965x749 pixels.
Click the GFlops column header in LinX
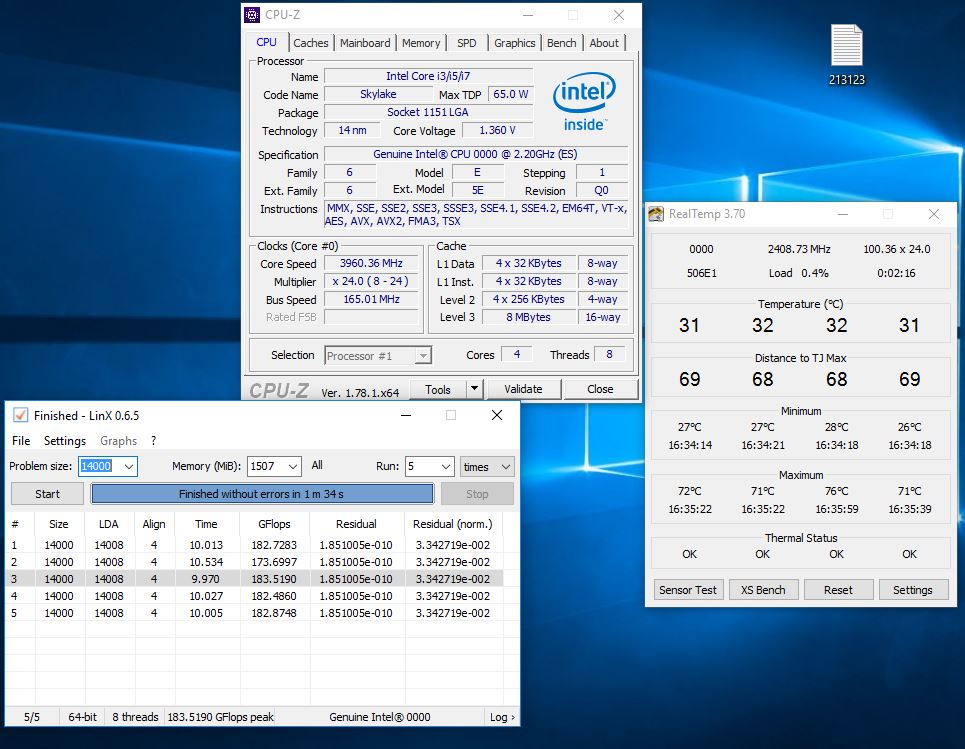pos(274,524)
